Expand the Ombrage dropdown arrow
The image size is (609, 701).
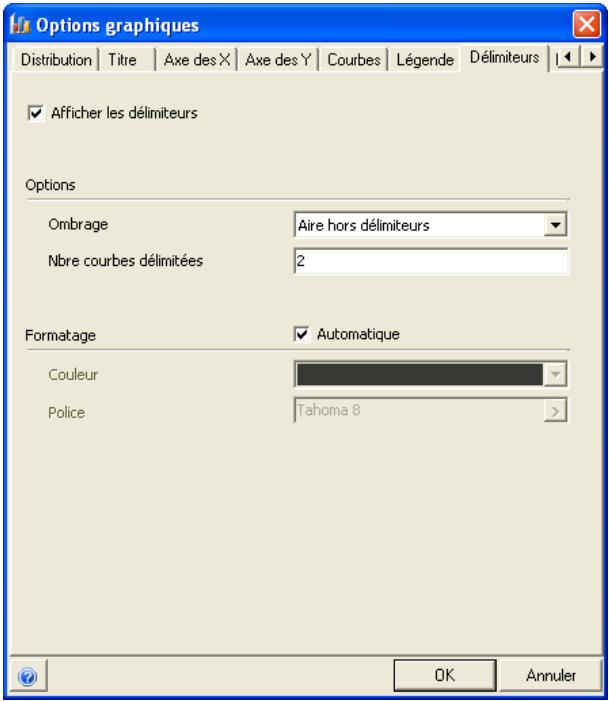[555, 225]
